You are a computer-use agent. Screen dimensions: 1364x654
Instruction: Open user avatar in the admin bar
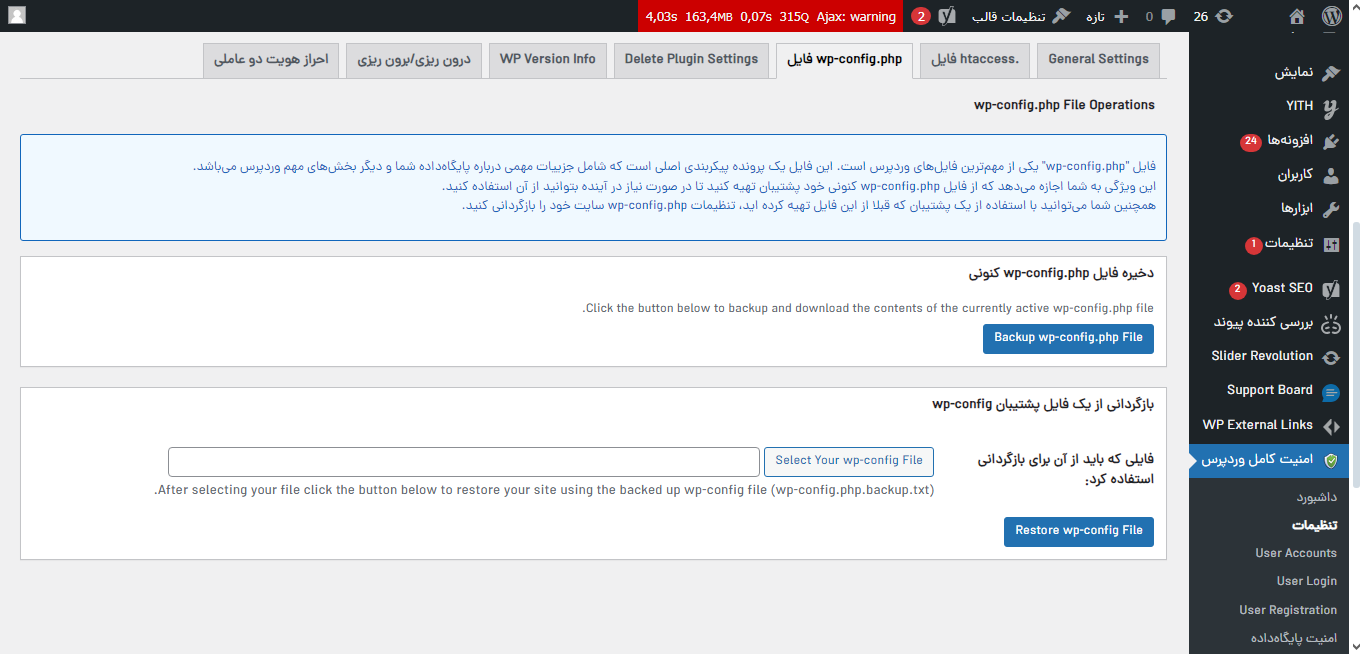point(17,16)
